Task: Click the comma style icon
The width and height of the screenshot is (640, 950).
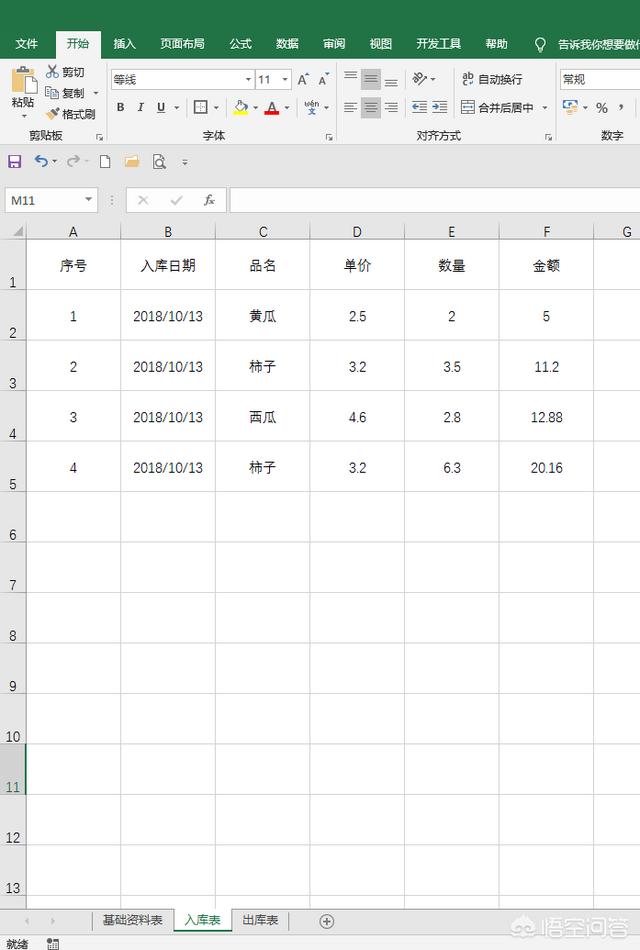Action: click(x=621, y=107)
